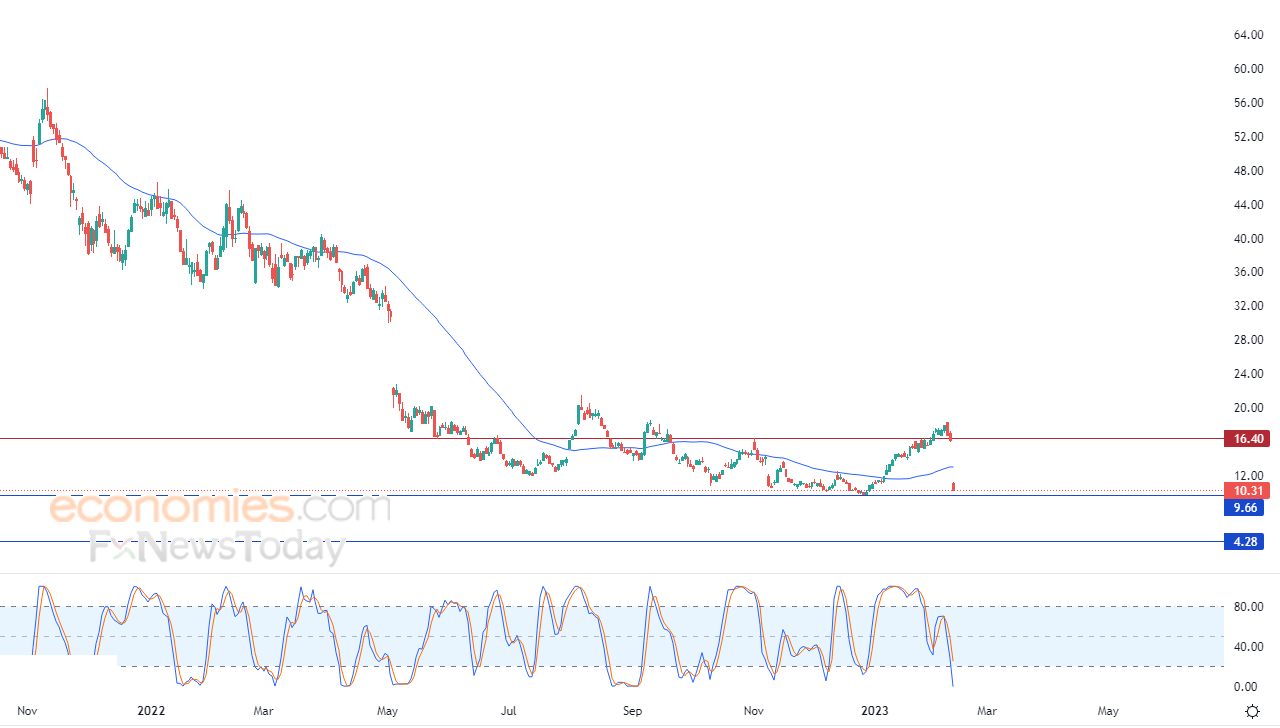
Task: Select the Sep label on time axis
Action: (632, 712)
